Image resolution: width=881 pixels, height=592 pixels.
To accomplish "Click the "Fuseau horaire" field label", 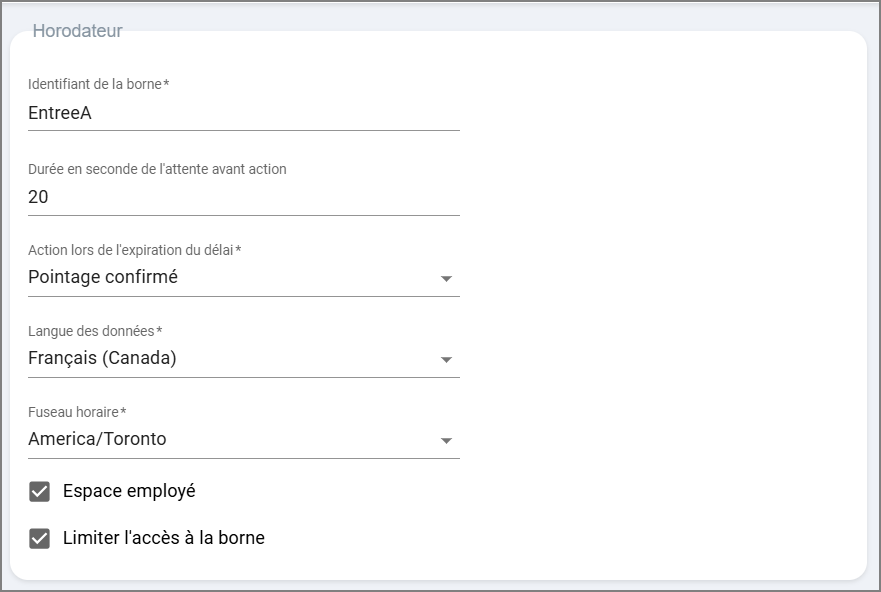I will point(73,411).
